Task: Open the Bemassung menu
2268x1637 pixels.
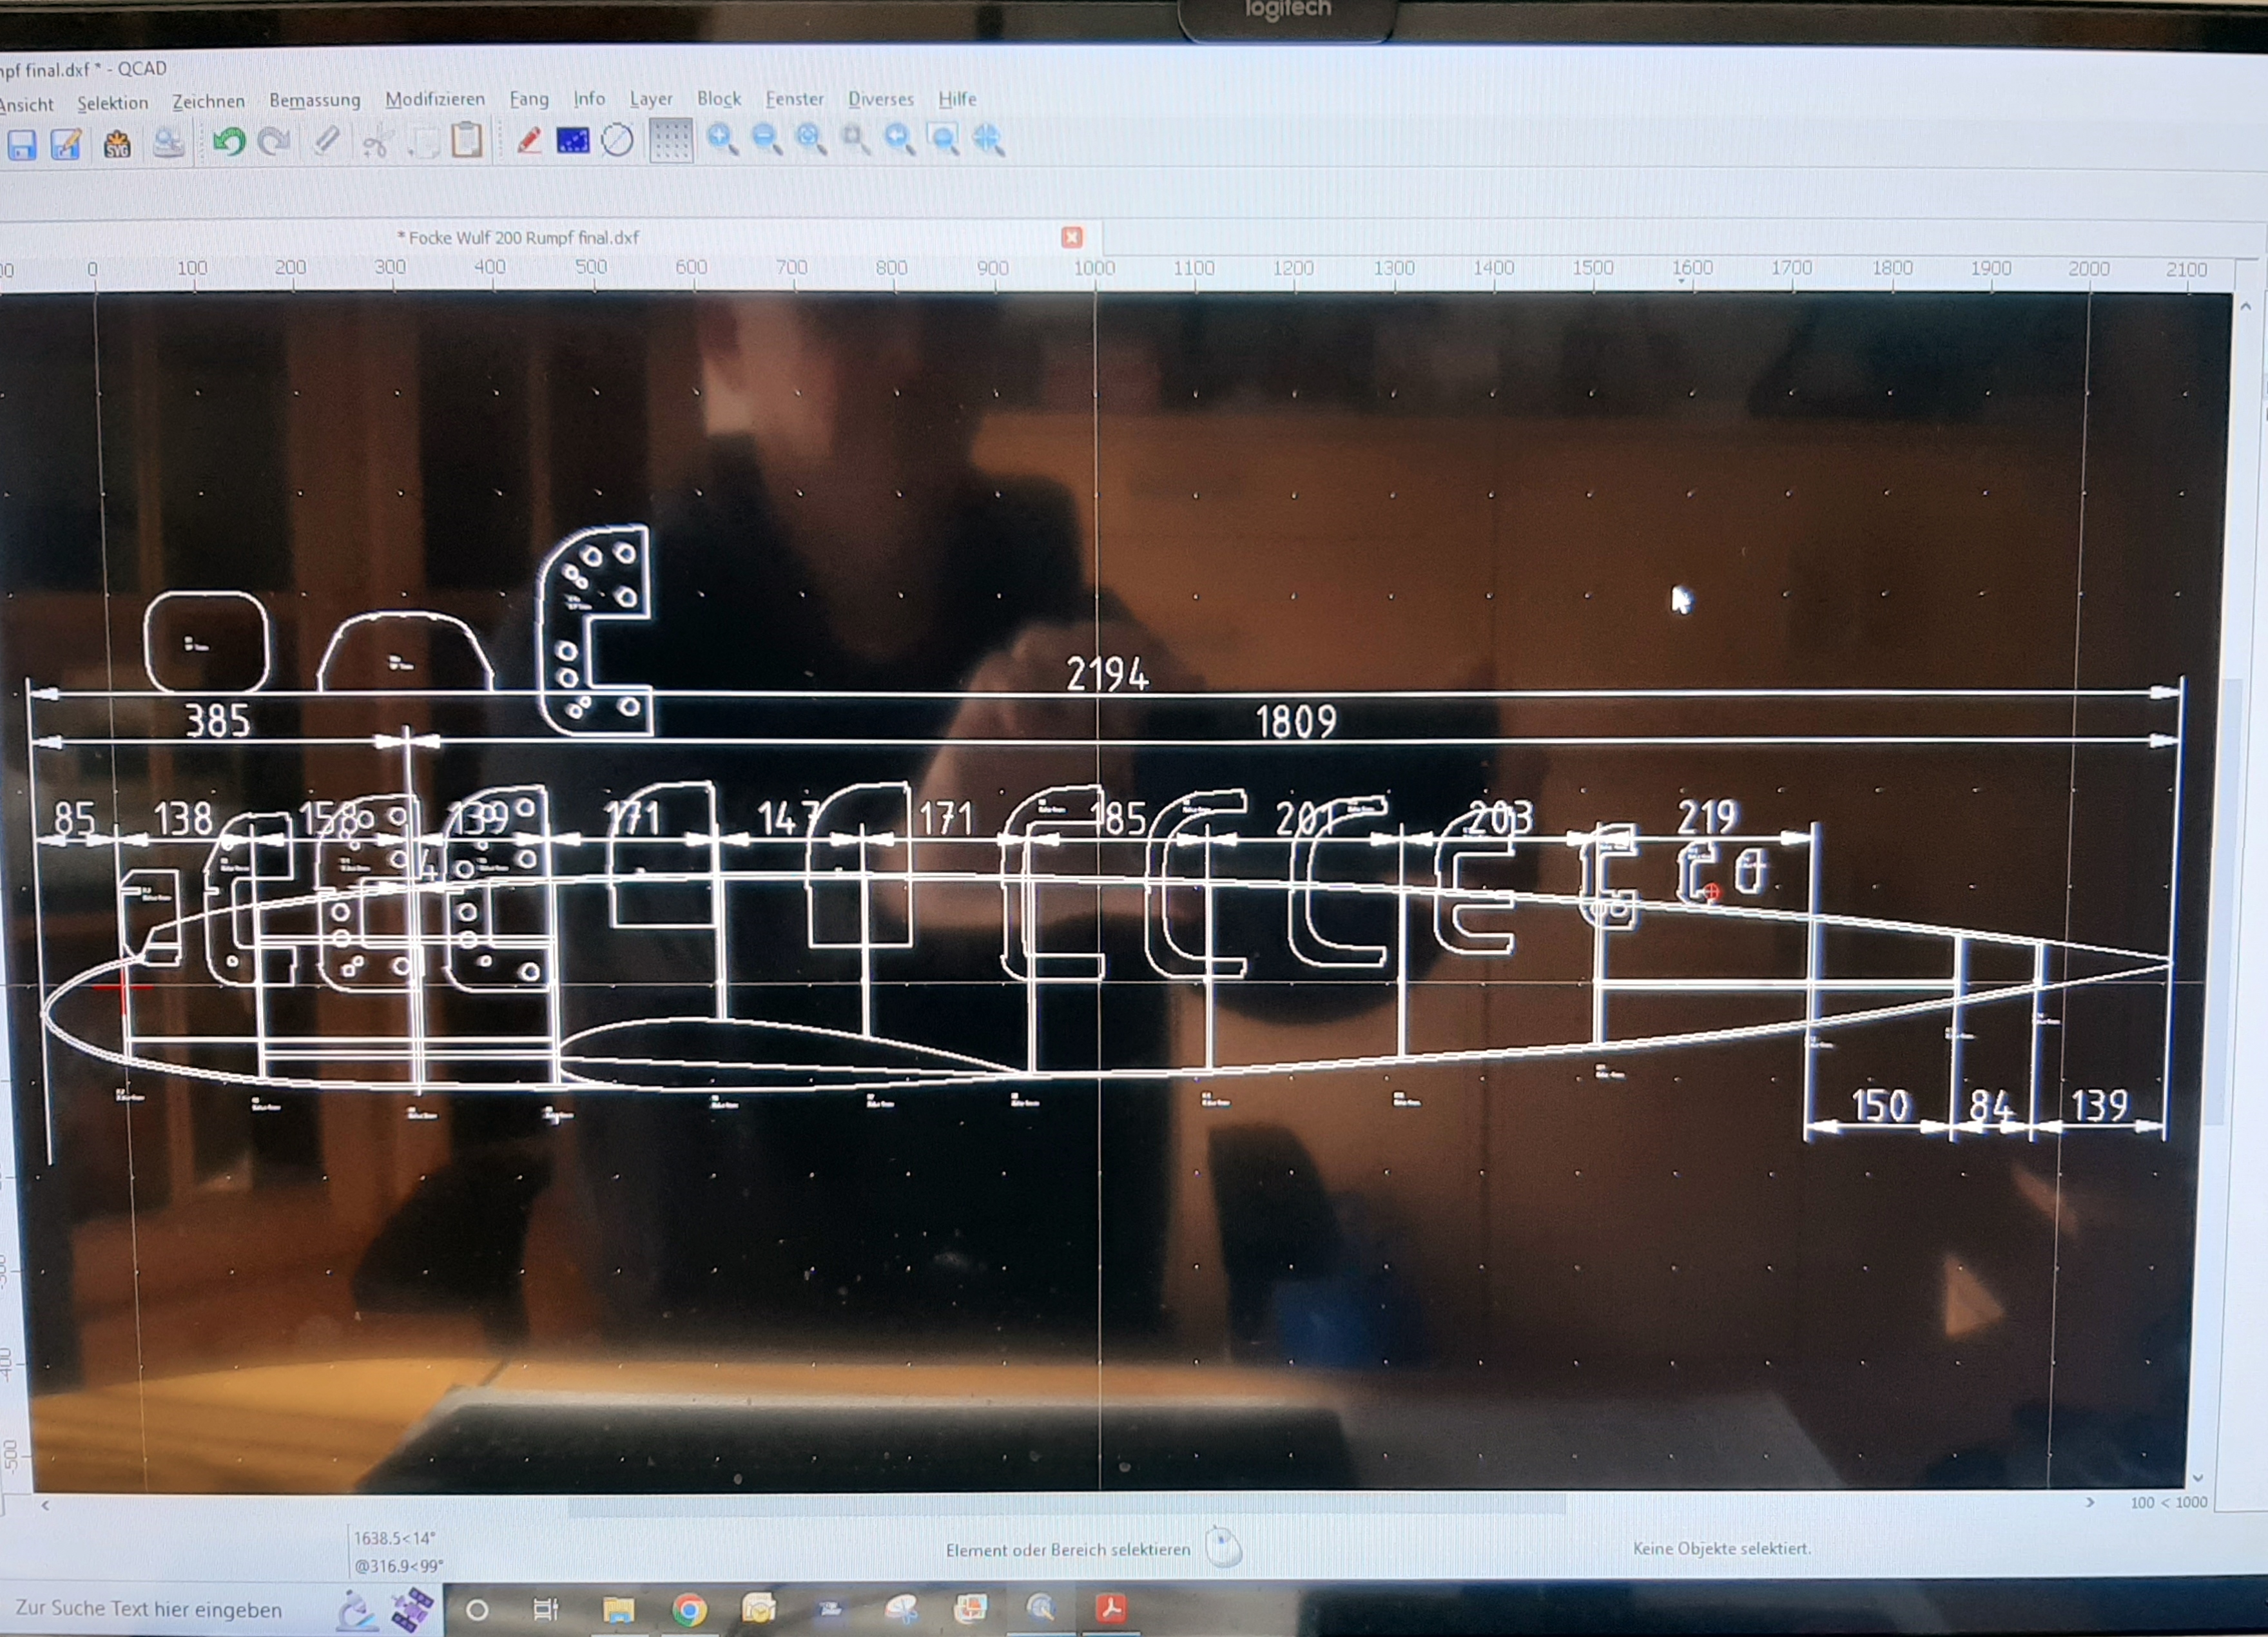Action: point(314,100)
